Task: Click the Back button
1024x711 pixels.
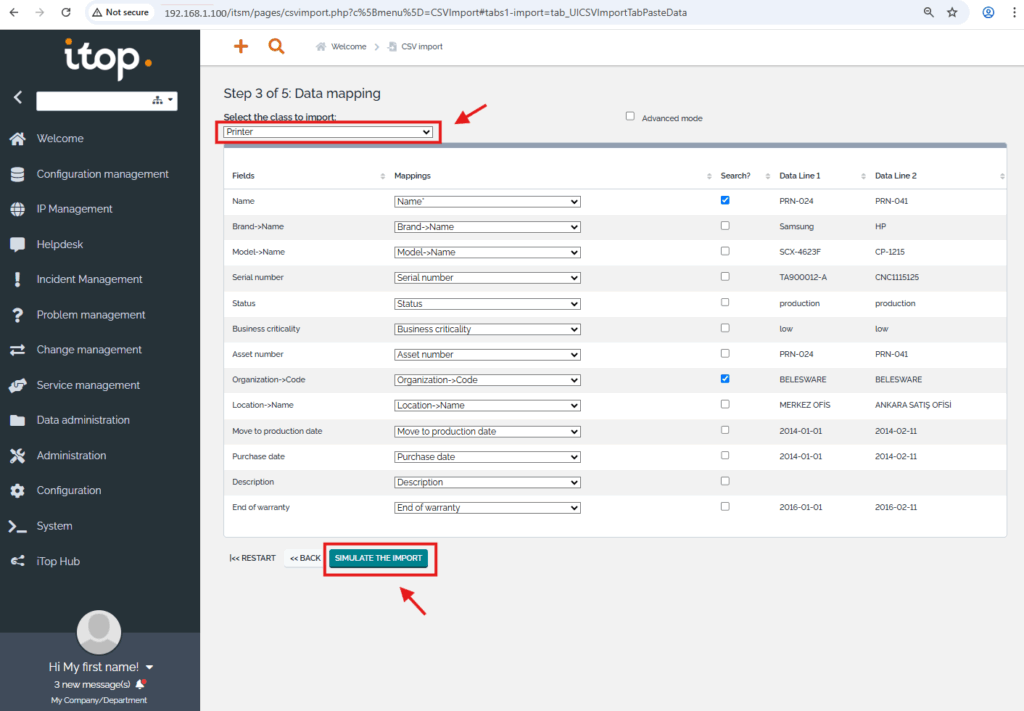Action: [x=305, y=558]
